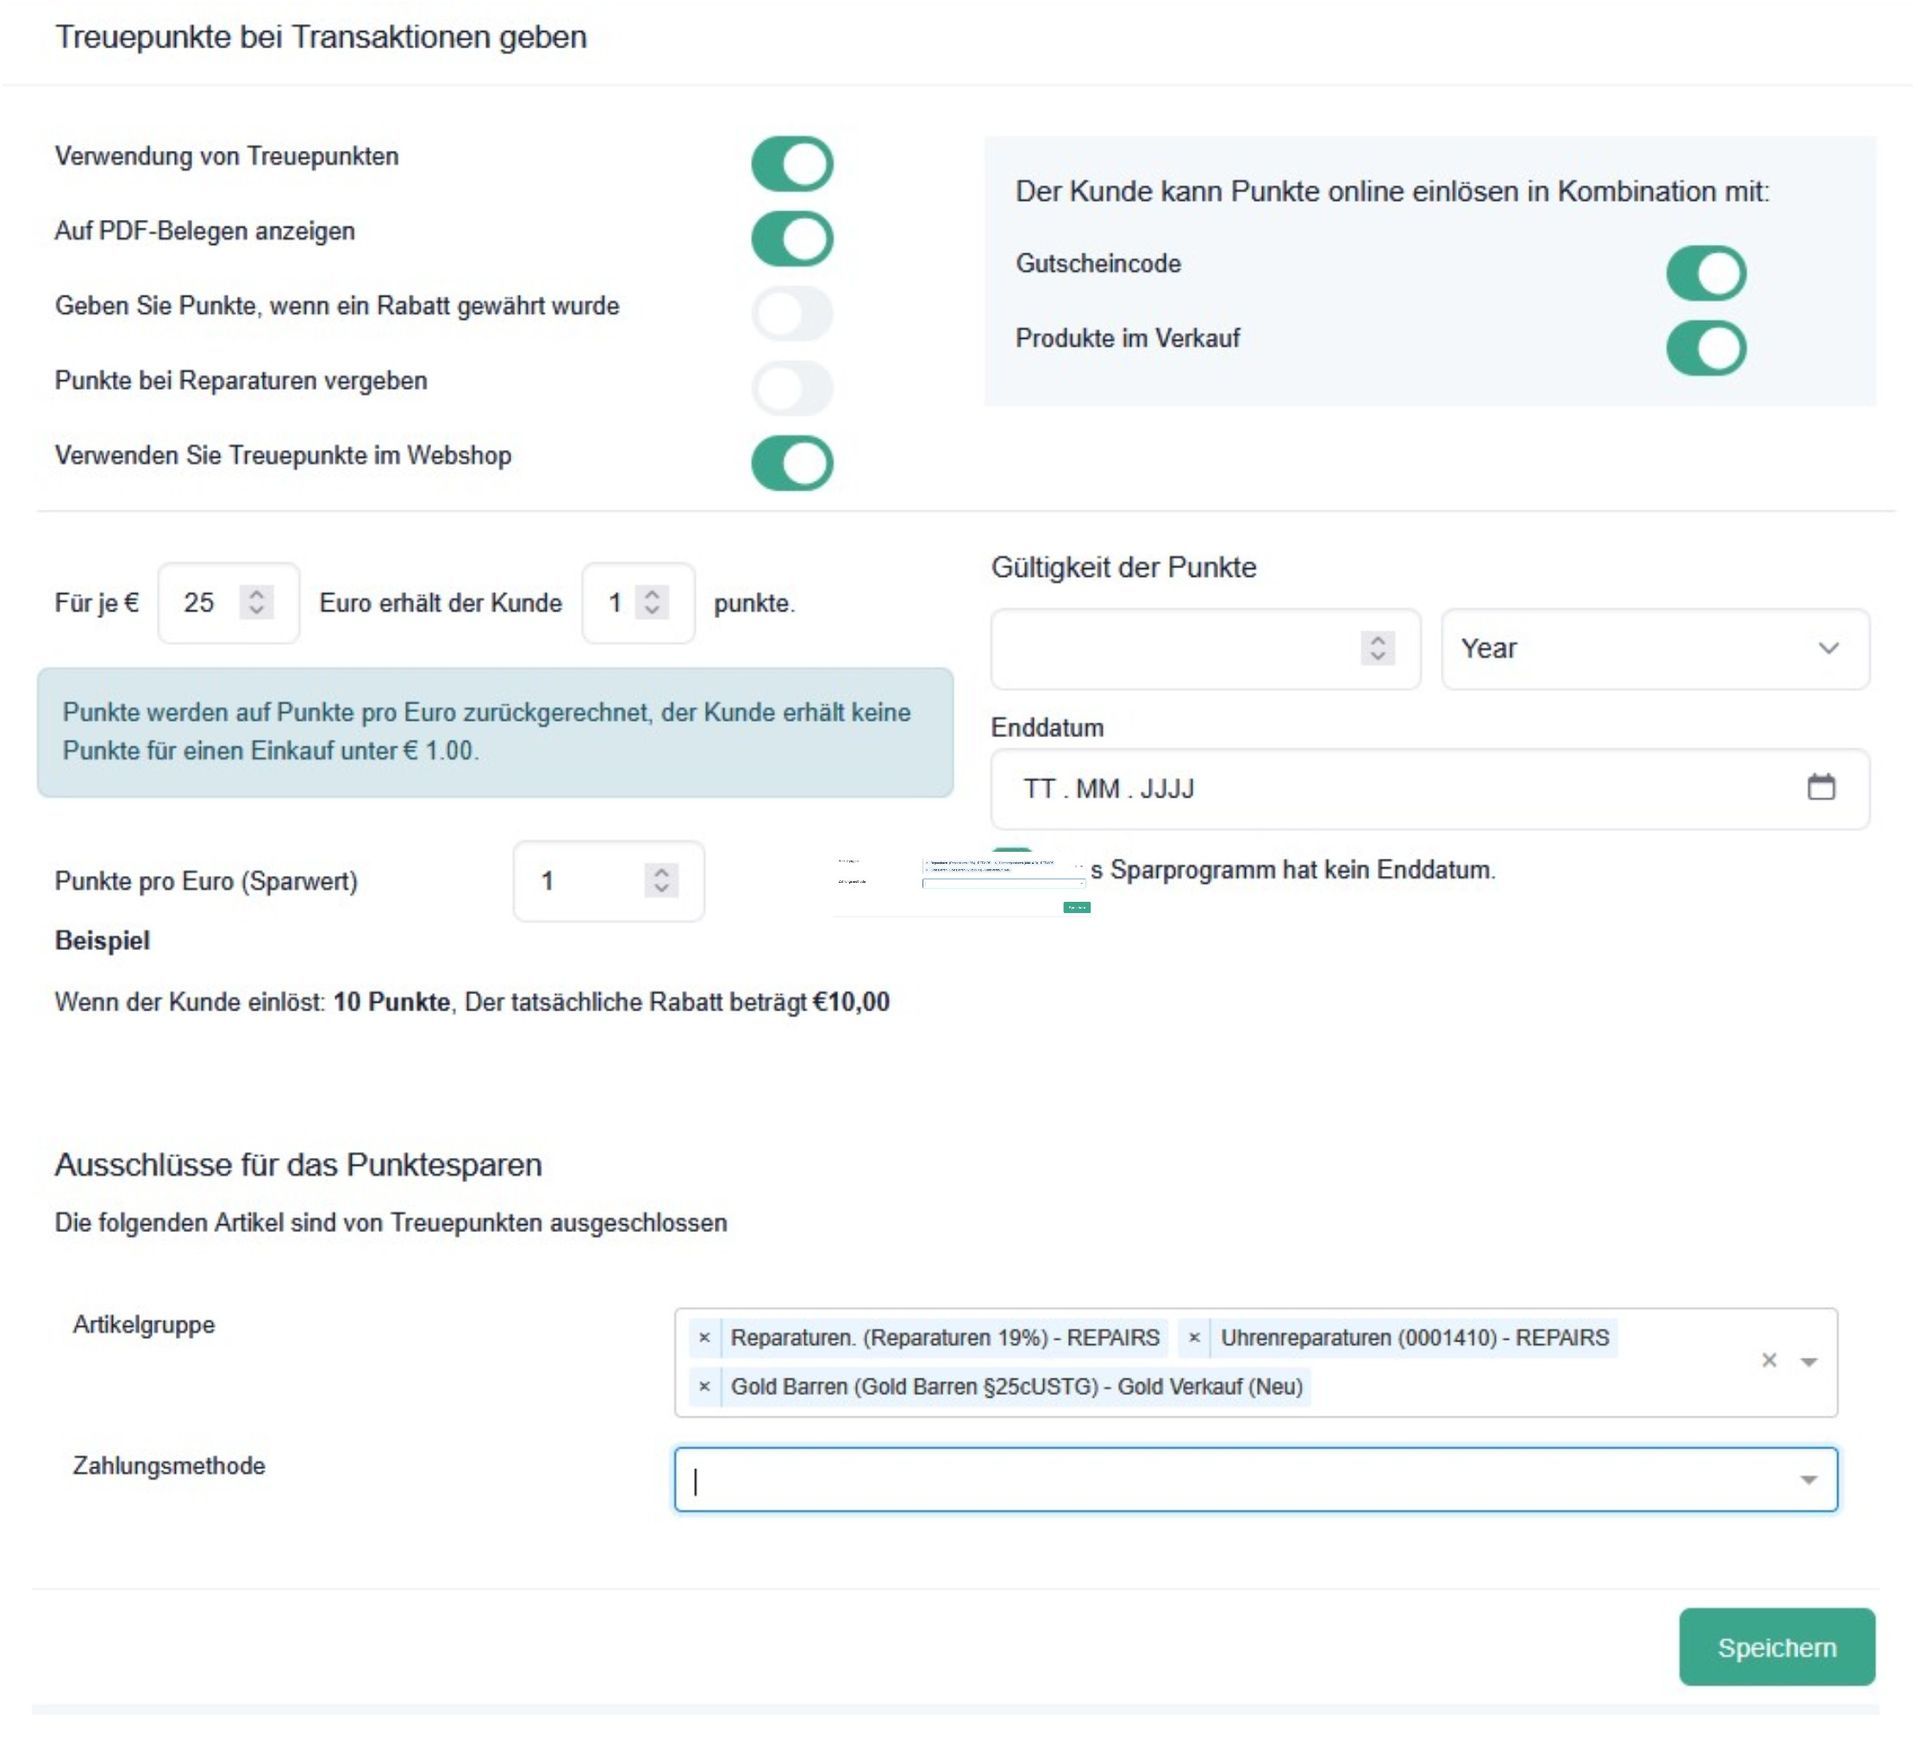Clear all Artikelgruppe selections

[x=1769, y=1361]
